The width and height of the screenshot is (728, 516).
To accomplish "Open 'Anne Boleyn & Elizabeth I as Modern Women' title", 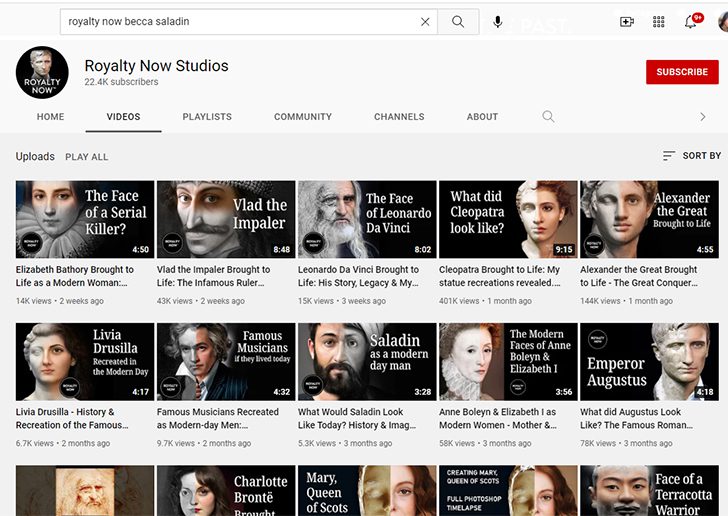I will coord(498,418).
